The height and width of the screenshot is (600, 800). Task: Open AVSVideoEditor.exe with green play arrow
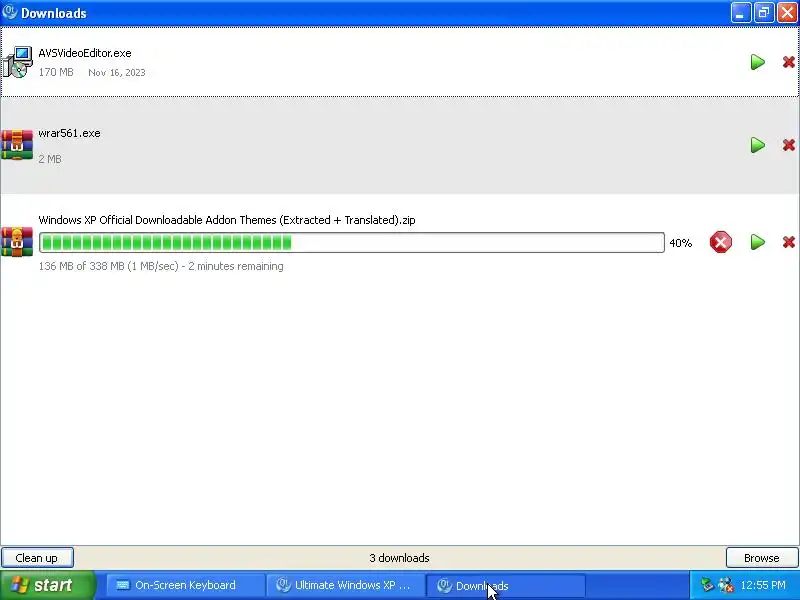tap(758, 62)
